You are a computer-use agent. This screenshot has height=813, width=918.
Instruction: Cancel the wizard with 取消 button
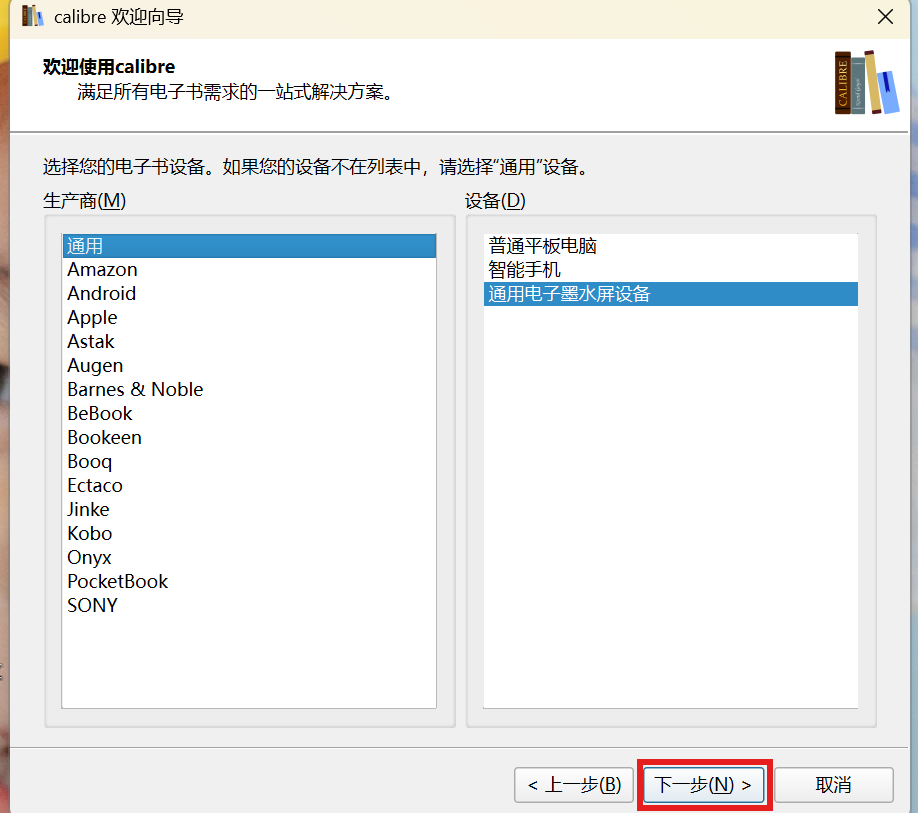pyautogui.click(x=834, y=784)
